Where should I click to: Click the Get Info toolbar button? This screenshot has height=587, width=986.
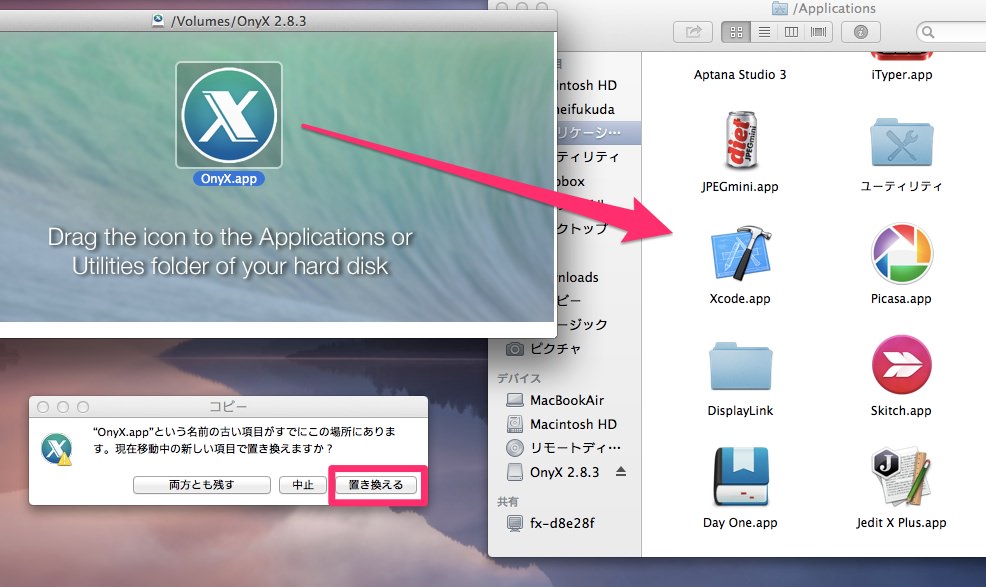[x=861, y=31]
